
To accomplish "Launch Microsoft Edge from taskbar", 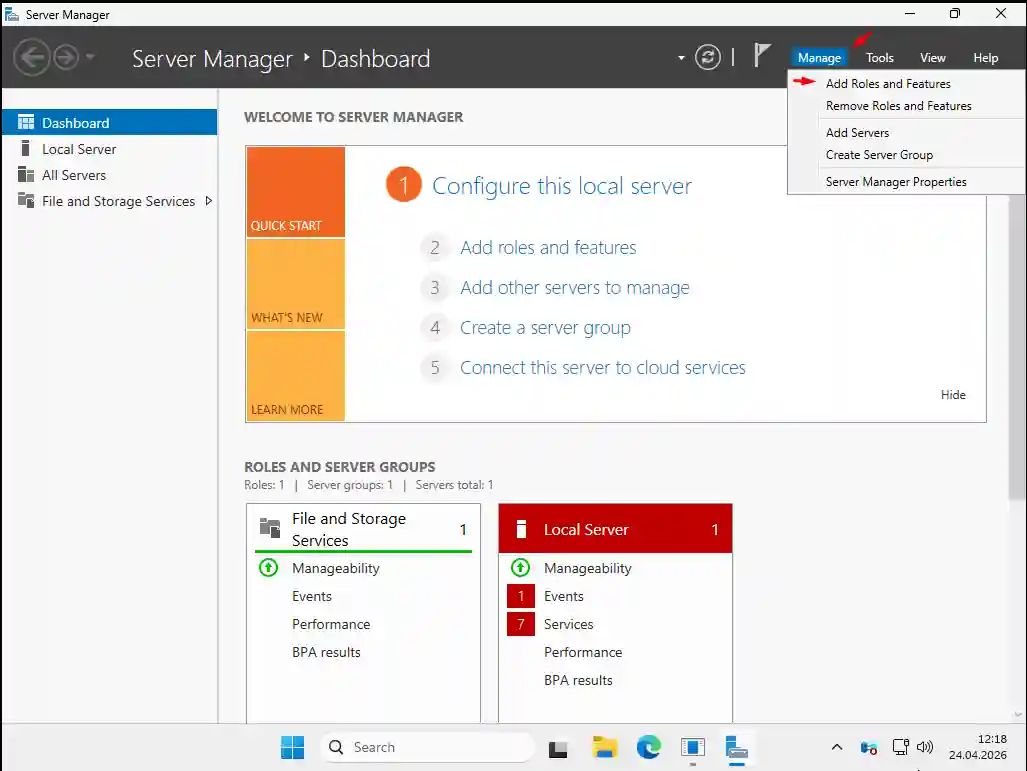I will coord(648,747).
